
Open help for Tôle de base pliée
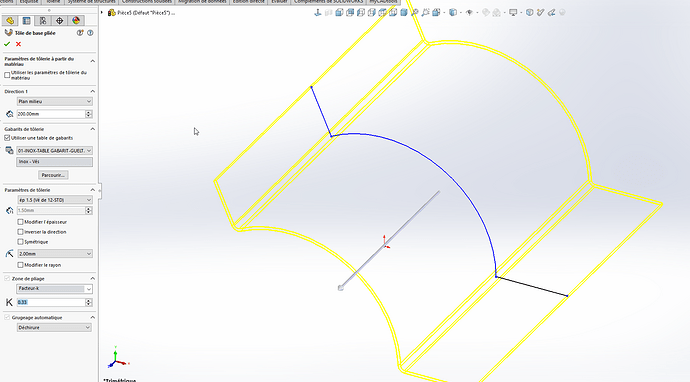tap(90, 33)
